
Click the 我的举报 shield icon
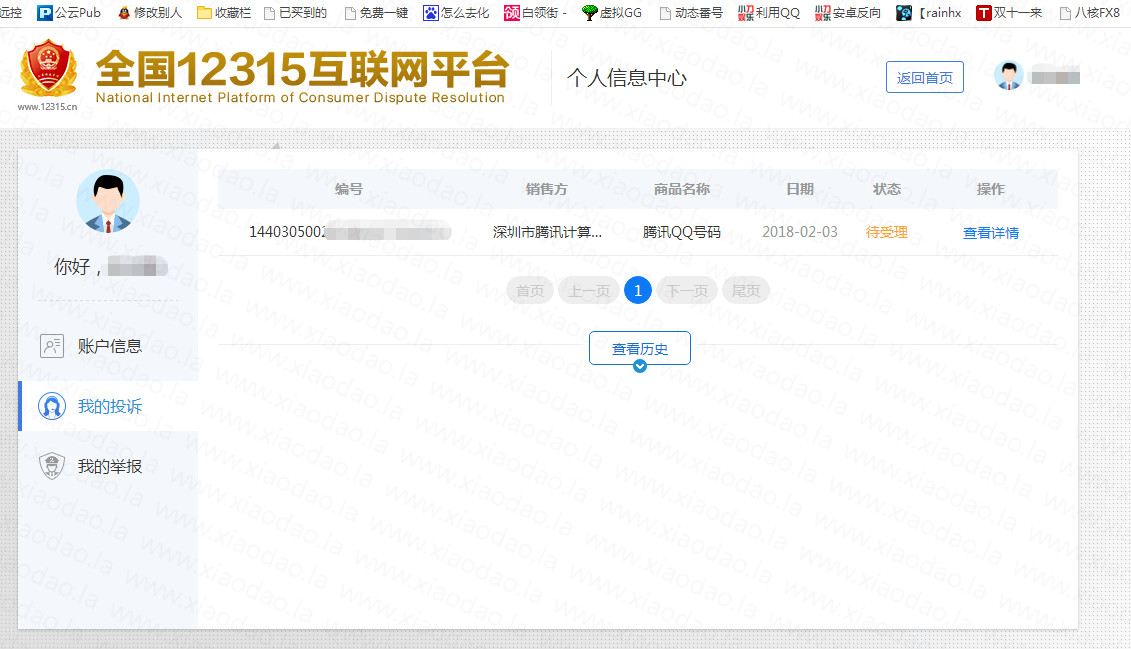[52, 466]
